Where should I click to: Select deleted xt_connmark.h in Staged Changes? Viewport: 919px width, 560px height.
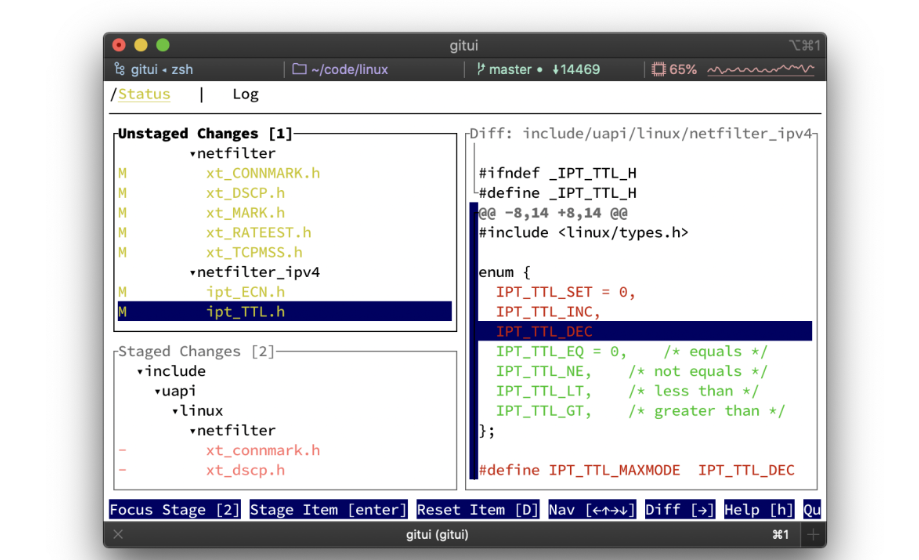[263, 450]
